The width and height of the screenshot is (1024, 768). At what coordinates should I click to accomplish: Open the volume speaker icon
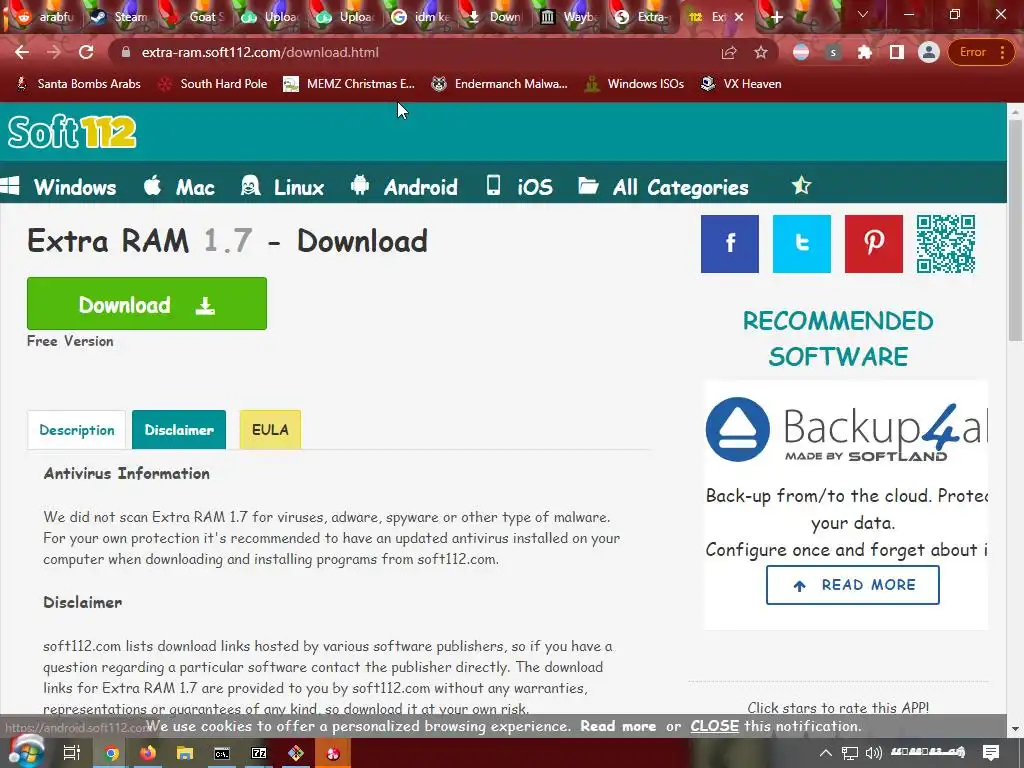[x=873, y=753]
